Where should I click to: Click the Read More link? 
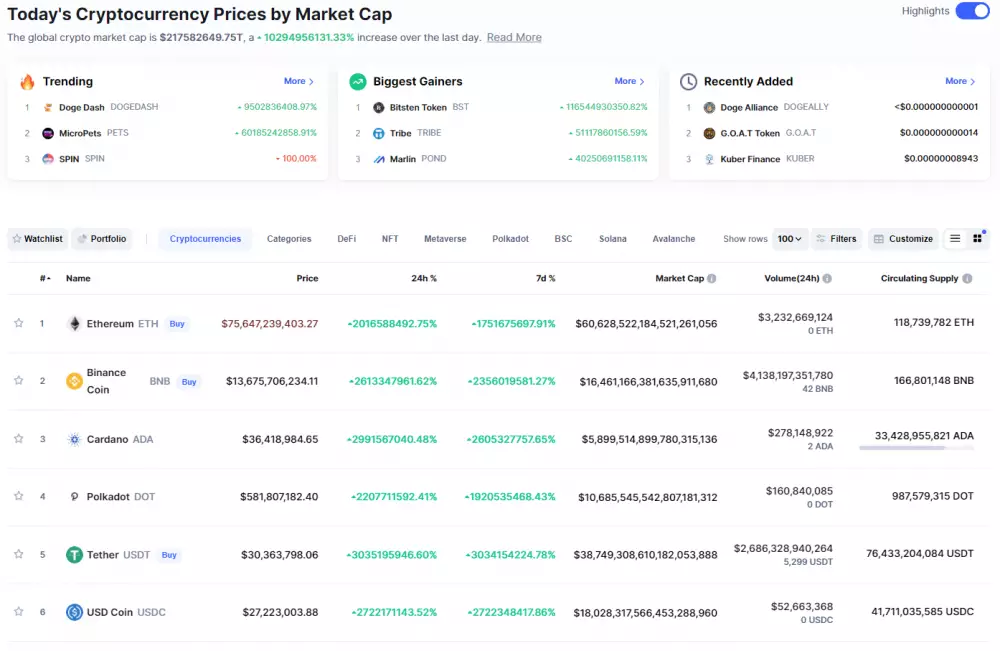click(x=513, y=36)
